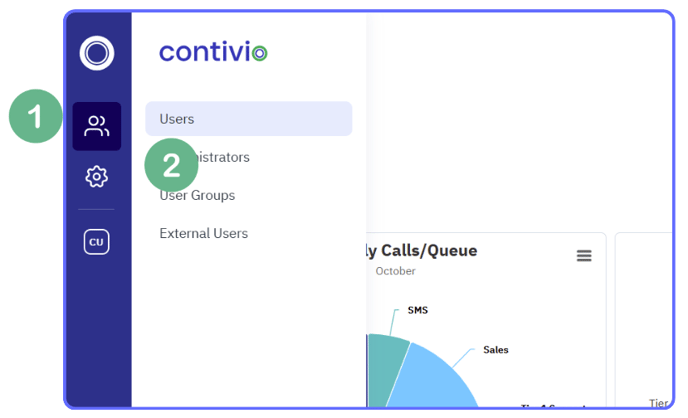This screenshot has width=688, height=418.
Task: Click the Contivio circular logo in sidebar
Action: coord(97,52)
